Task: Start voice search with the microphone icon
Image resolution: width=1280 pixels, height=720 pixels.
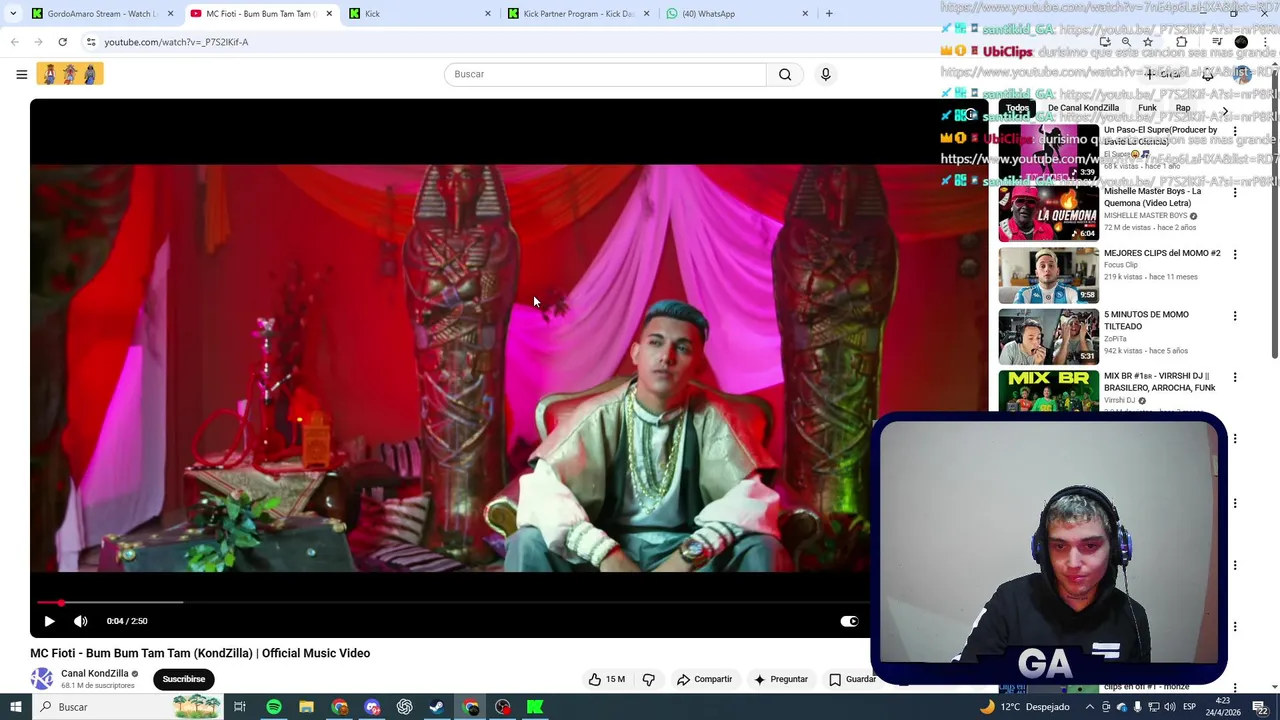Action: (825, 74)
